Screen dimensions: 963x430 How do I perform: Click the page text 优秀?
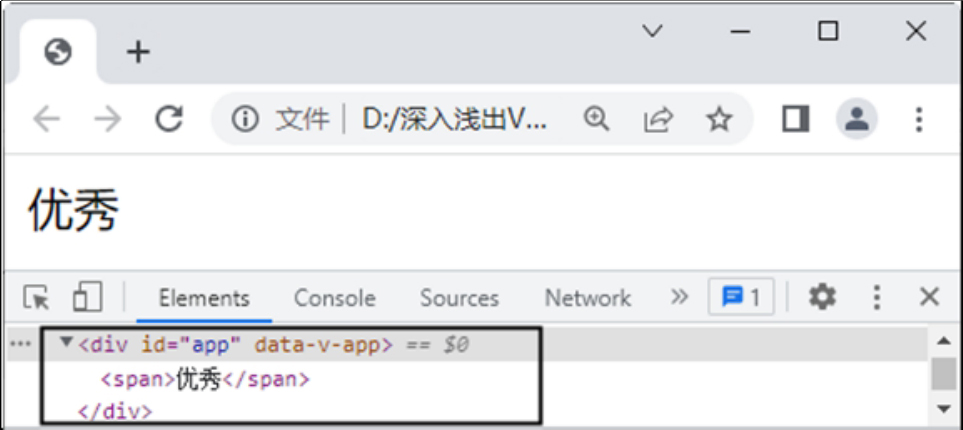point(74,210)
